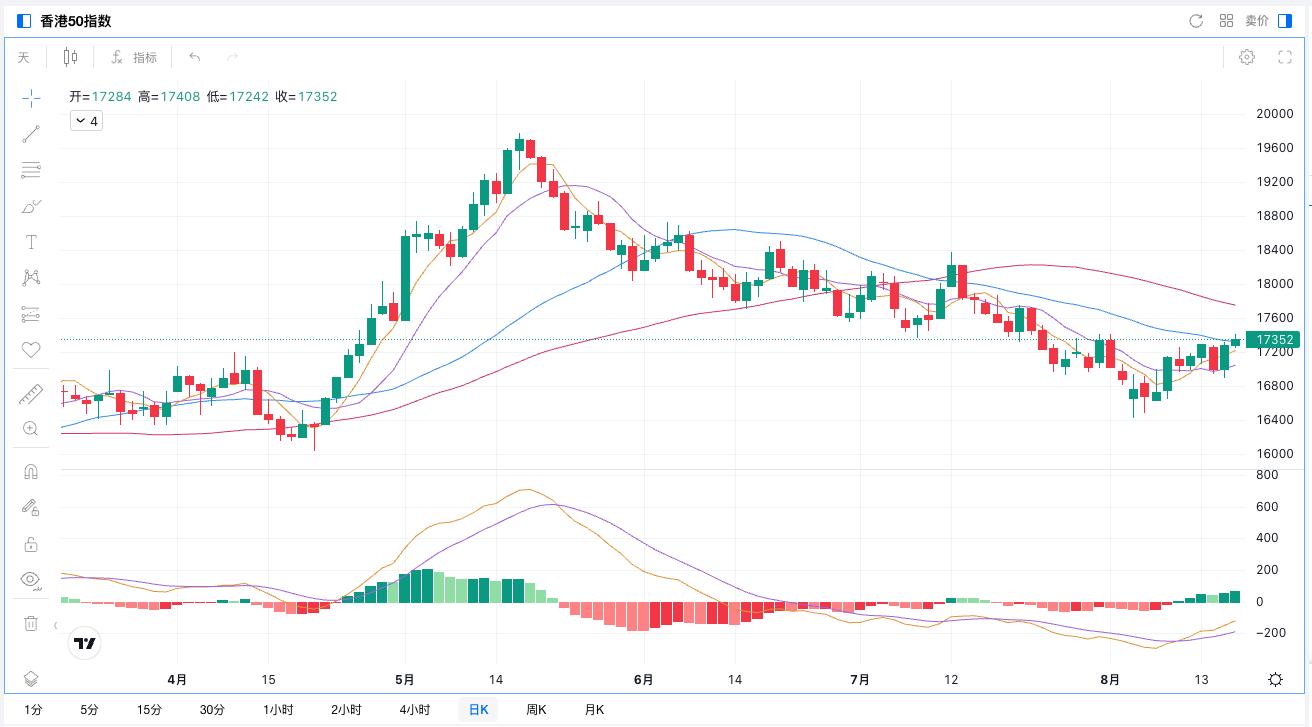Collapse the left drawing toolbar arrow

55,625
